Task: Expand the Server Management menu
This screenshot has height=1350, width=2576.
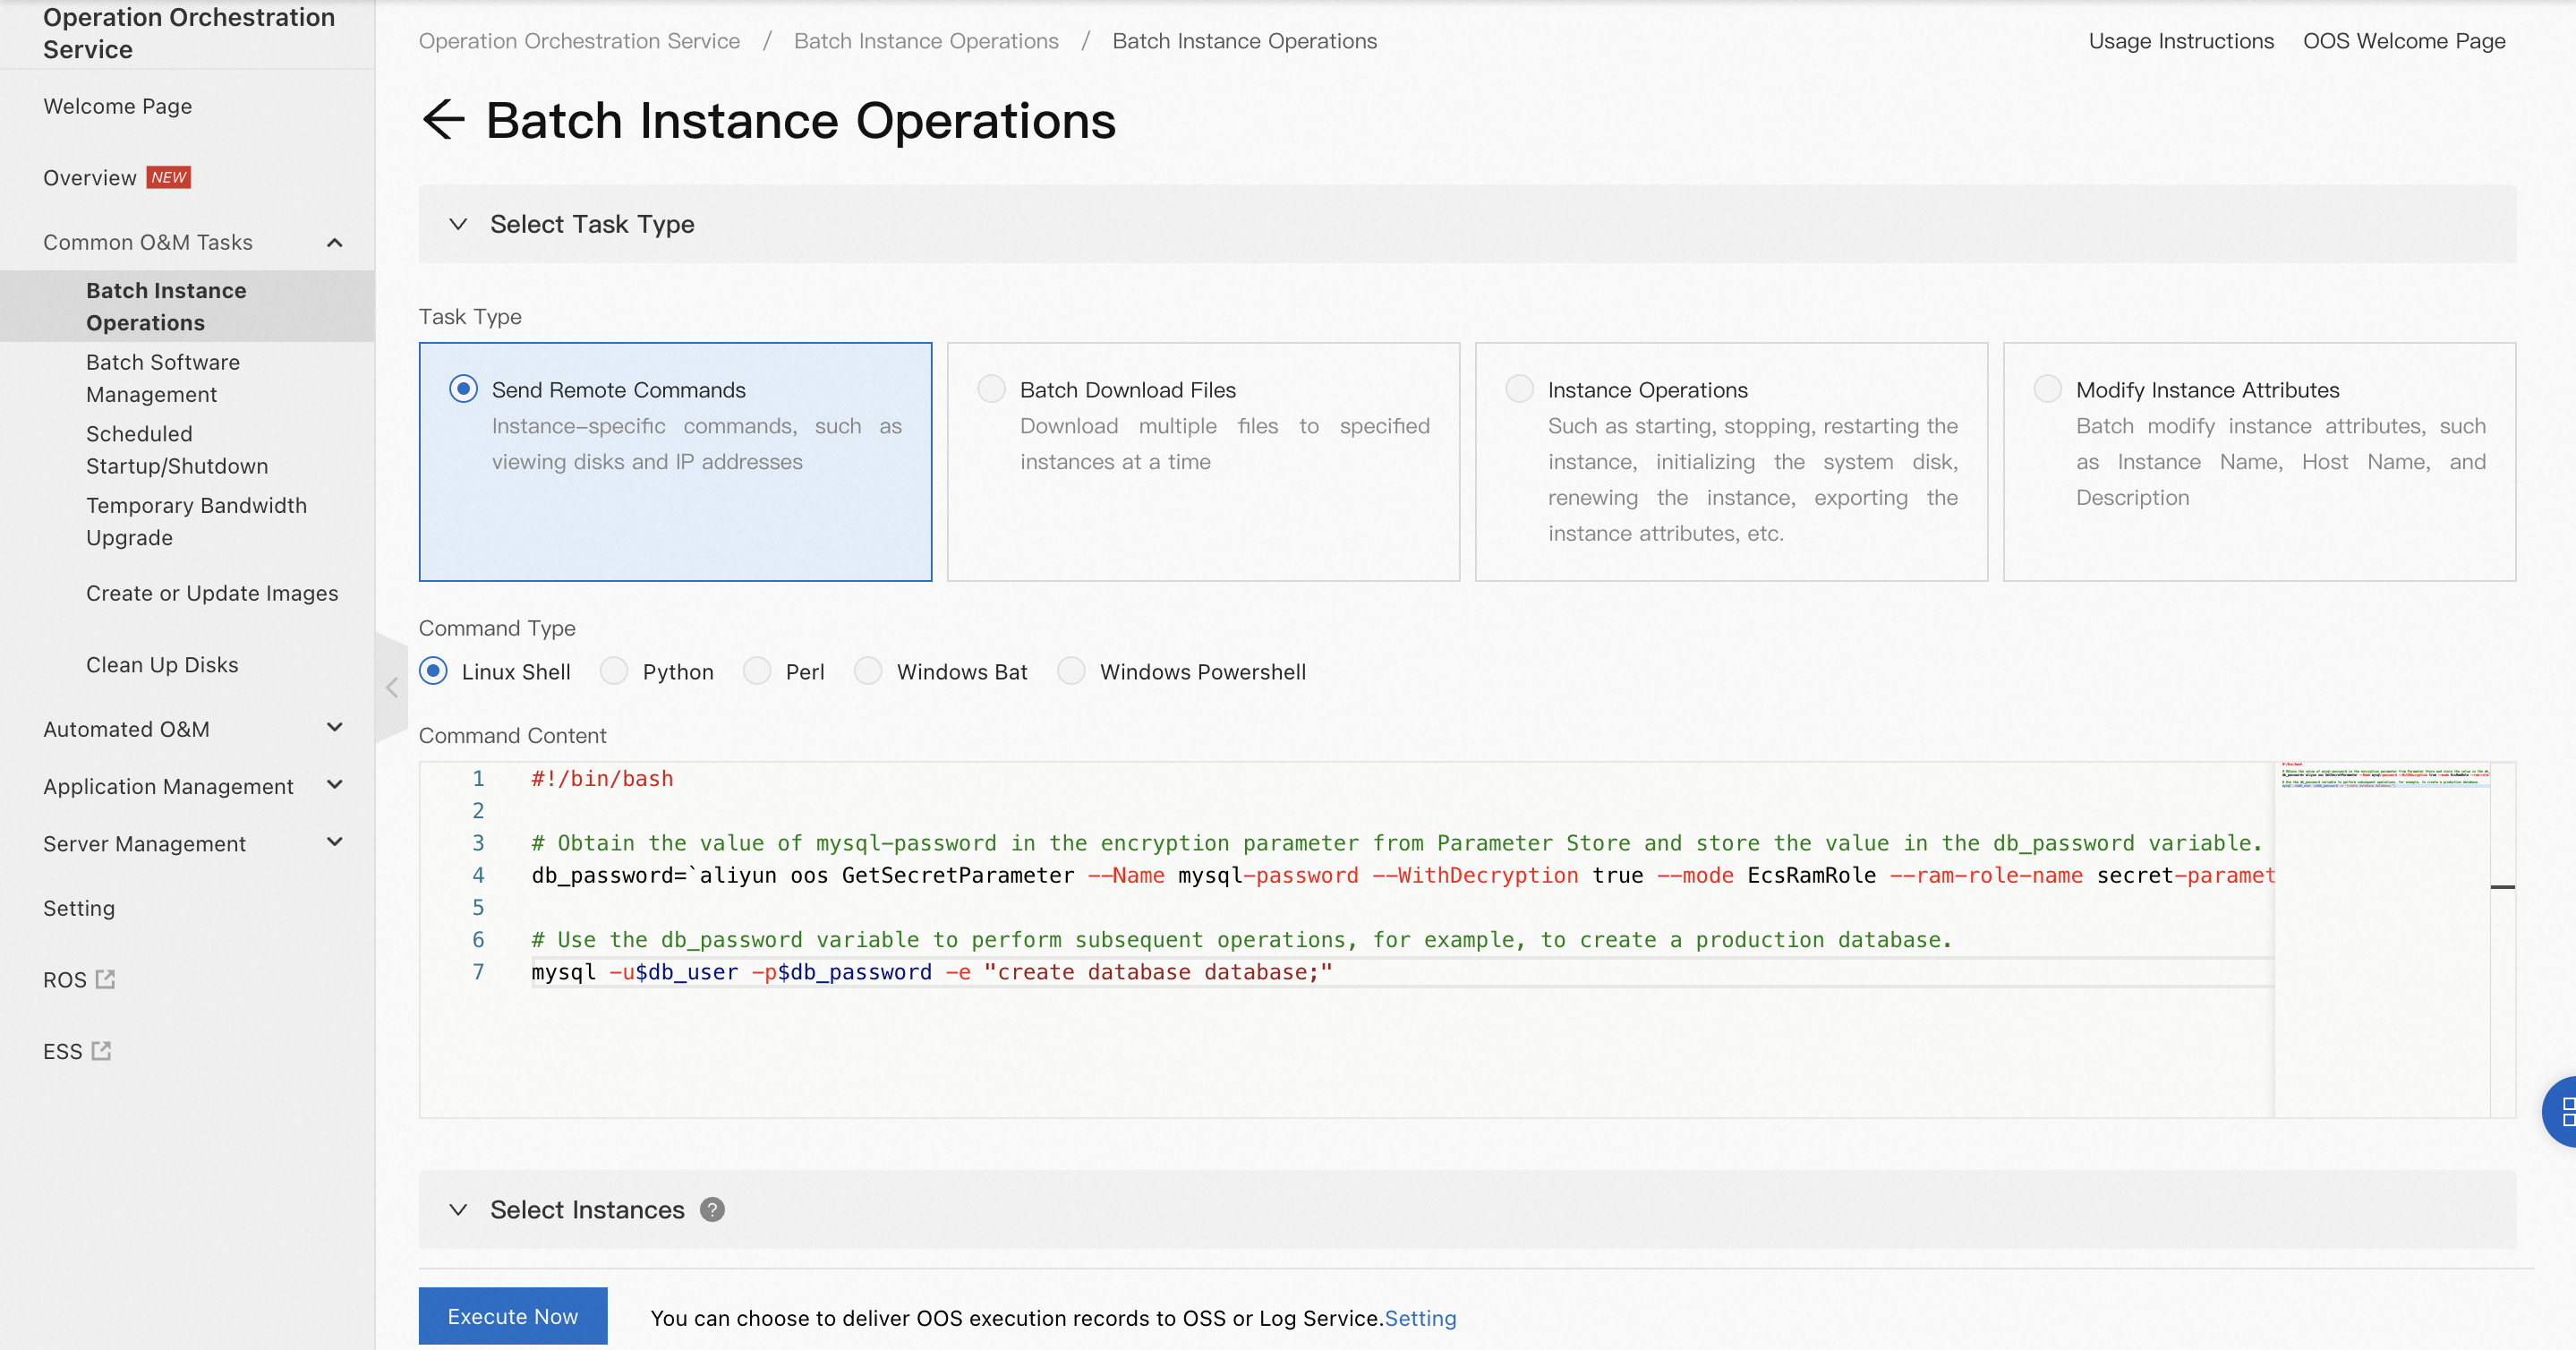Action: click(x=335, y=842)
